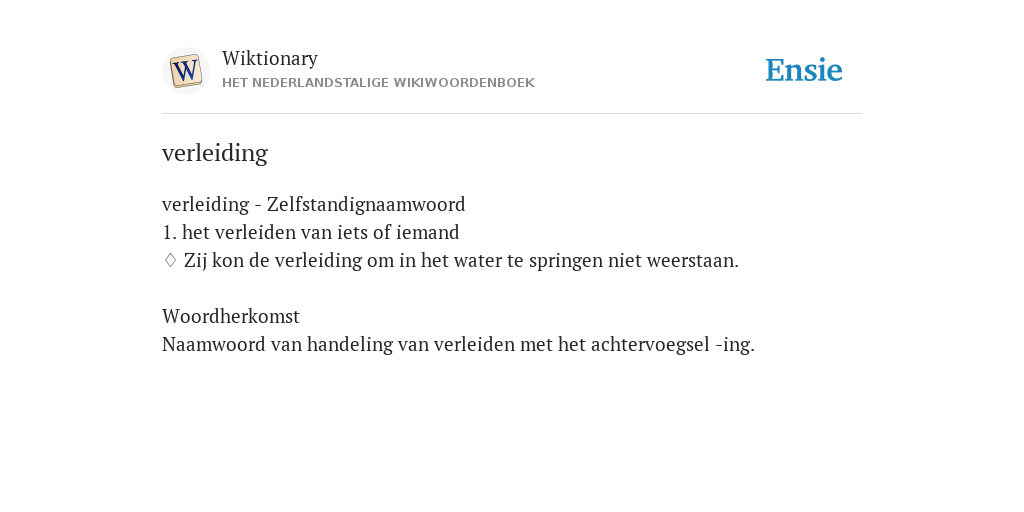Click the word Zelfstandignaamwoord

point(366,204)
